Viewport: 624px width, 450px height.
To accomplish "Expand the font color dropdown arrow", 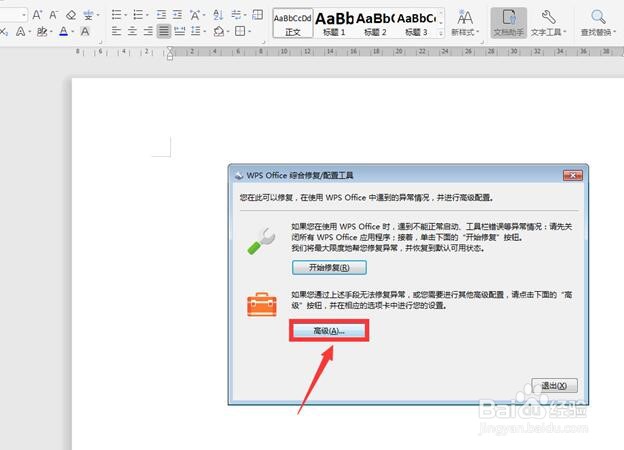I will 72,32.
